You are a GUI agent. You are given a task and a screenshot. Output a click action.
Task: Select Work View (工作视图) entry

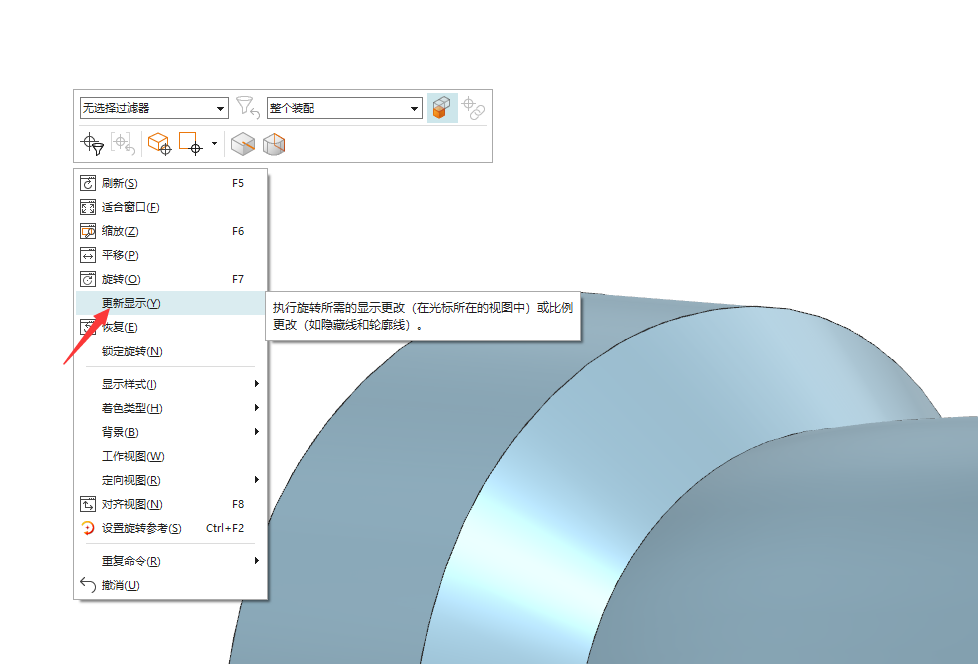[x=132, y=456]
